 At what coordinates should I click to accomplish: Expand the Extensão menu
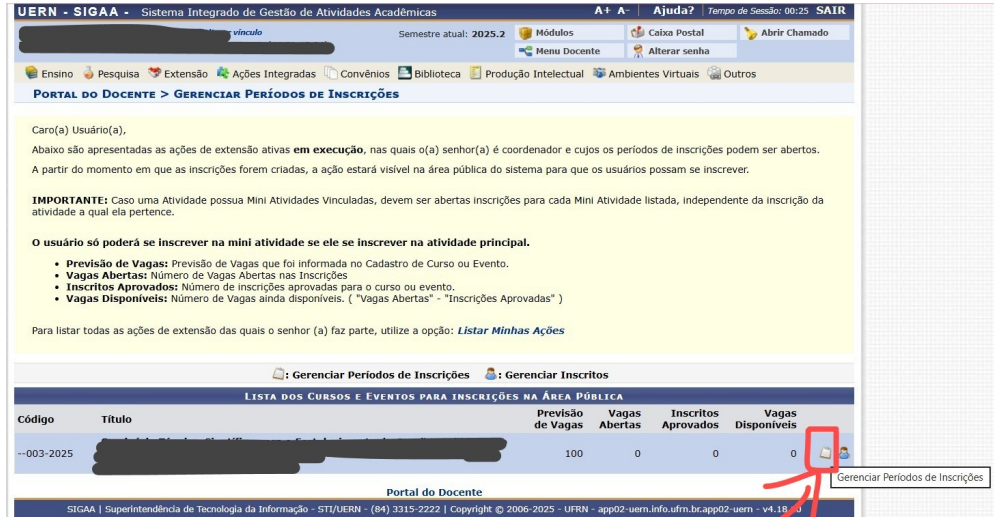tap(178, 74)
